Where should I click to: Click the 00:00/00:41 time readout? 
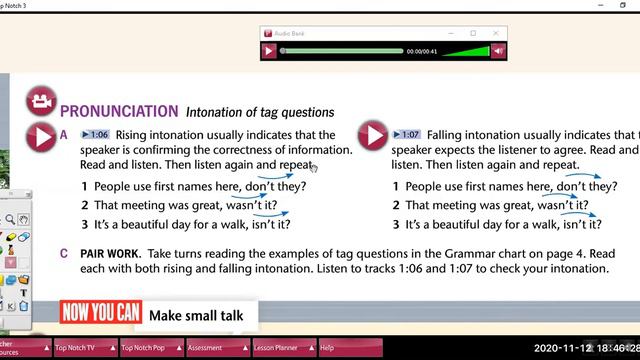coord(422,51)
